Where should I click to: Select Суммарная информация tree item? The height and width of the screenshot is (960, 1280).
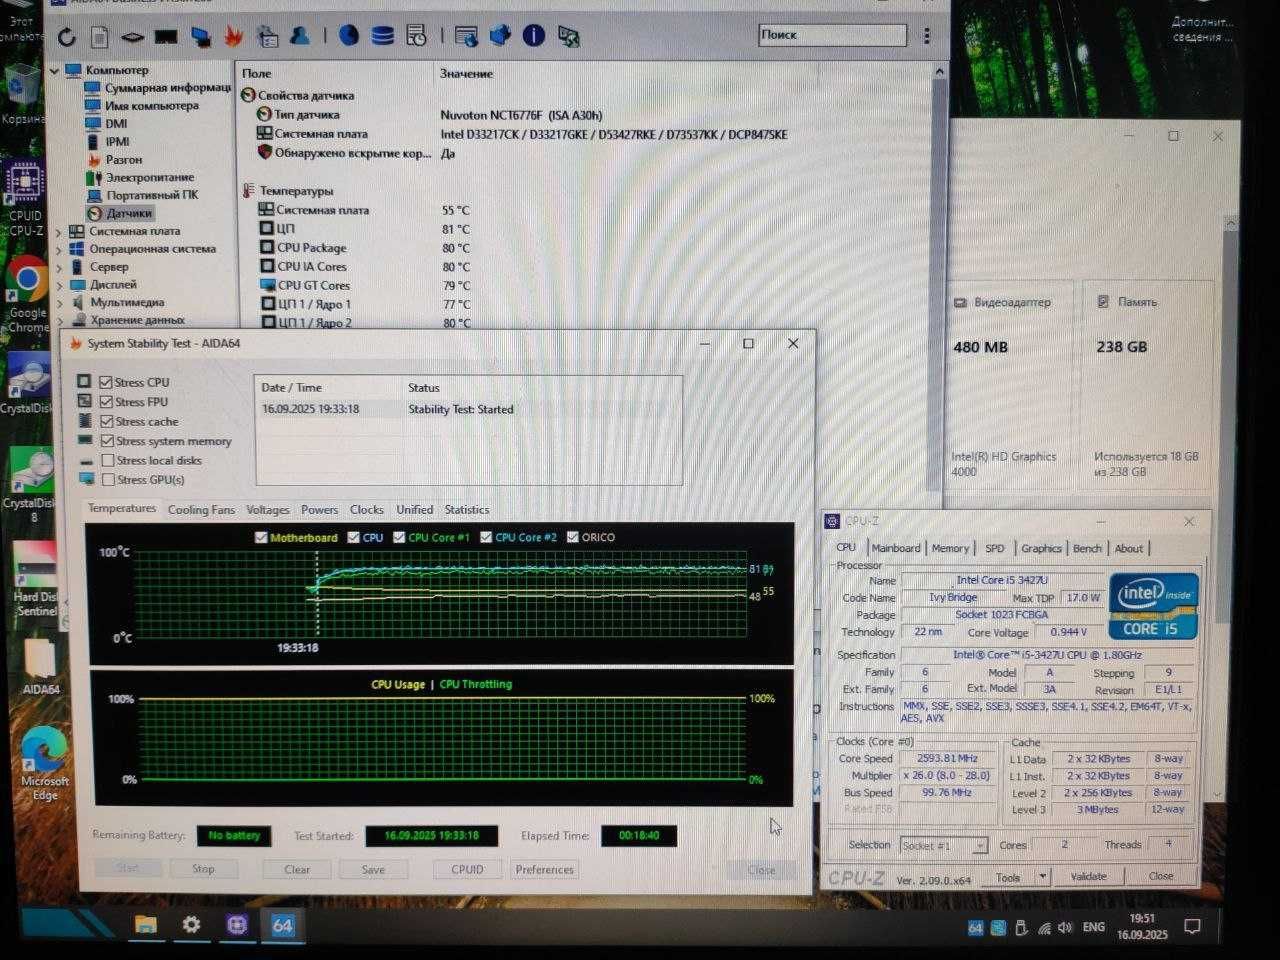166,88
